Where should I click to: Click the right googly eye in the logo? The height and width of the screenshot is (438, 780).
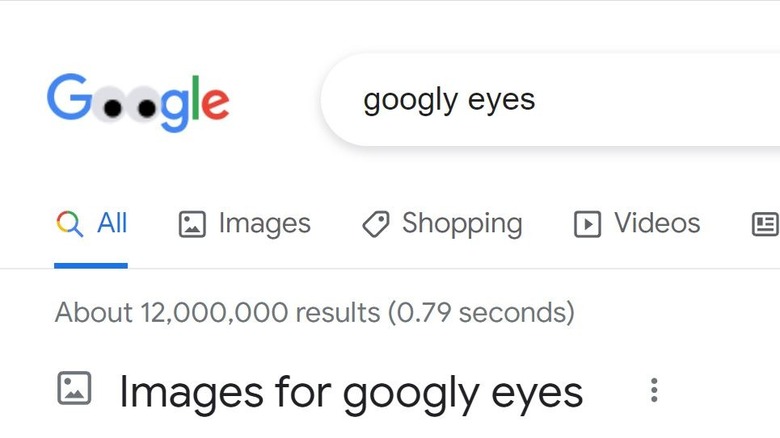149,104
